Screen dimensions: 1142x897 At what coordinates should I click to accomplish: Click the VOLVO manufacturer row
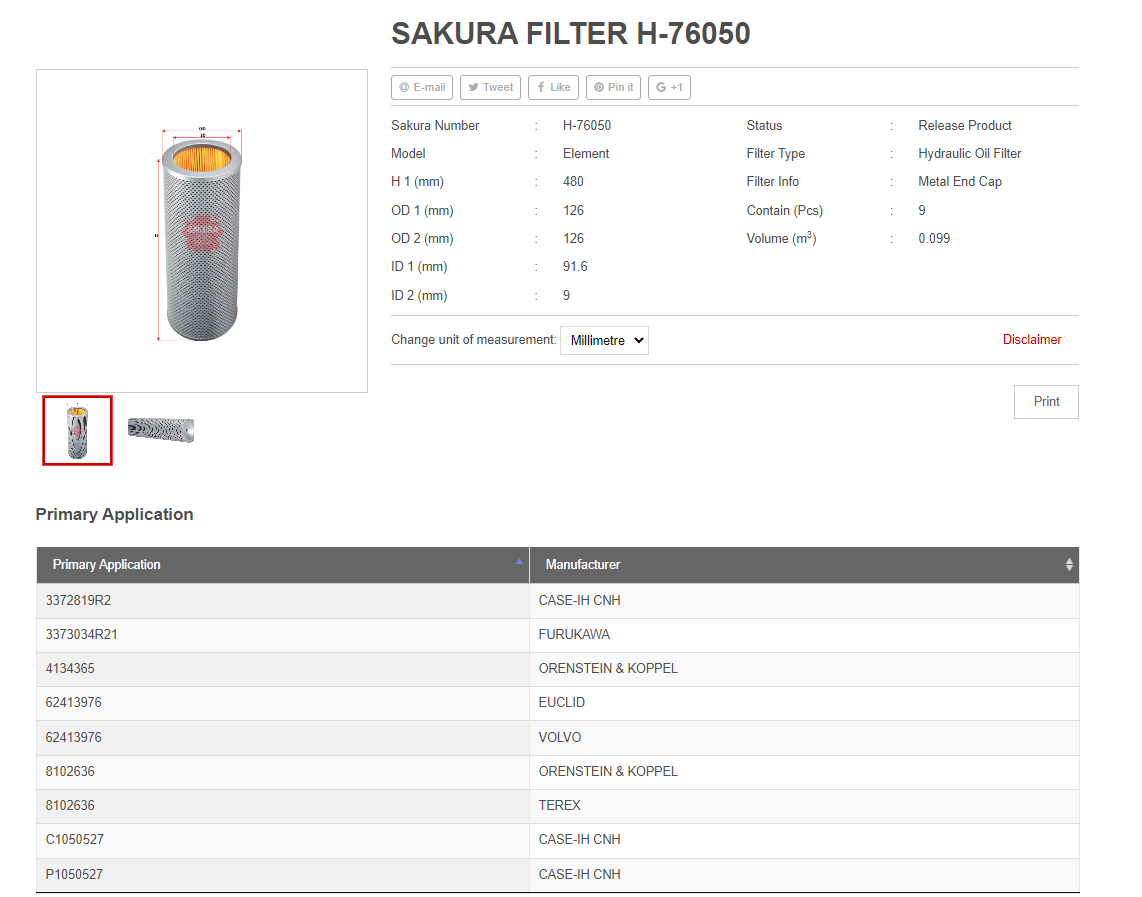click(560, 738)
